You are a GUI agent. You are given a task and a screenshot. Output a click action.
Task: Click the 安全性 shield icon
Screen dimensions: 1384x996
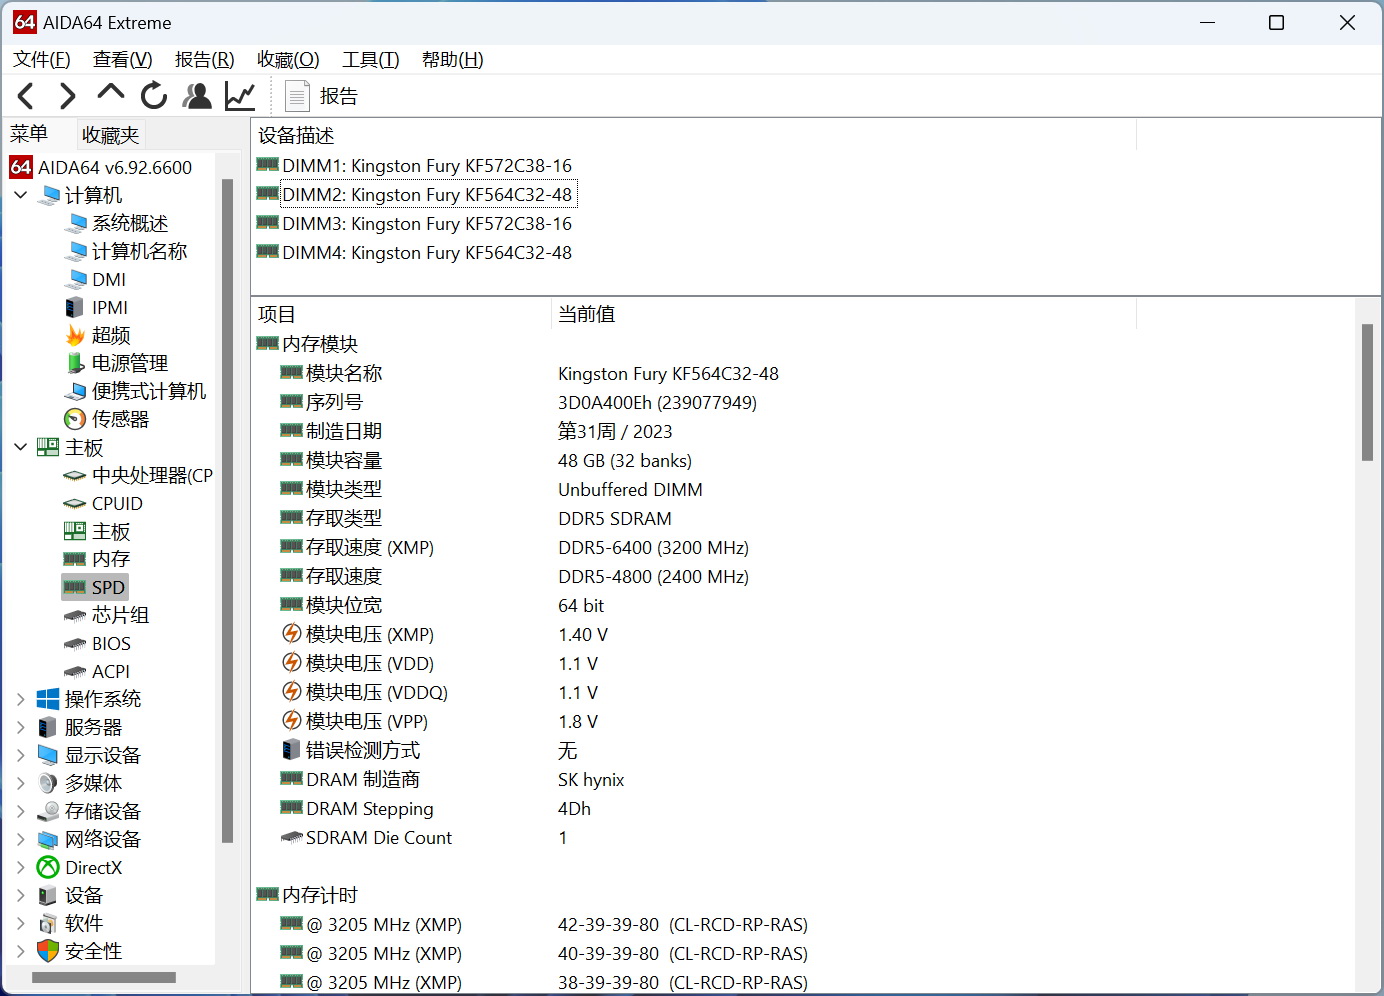coord(48,951)
